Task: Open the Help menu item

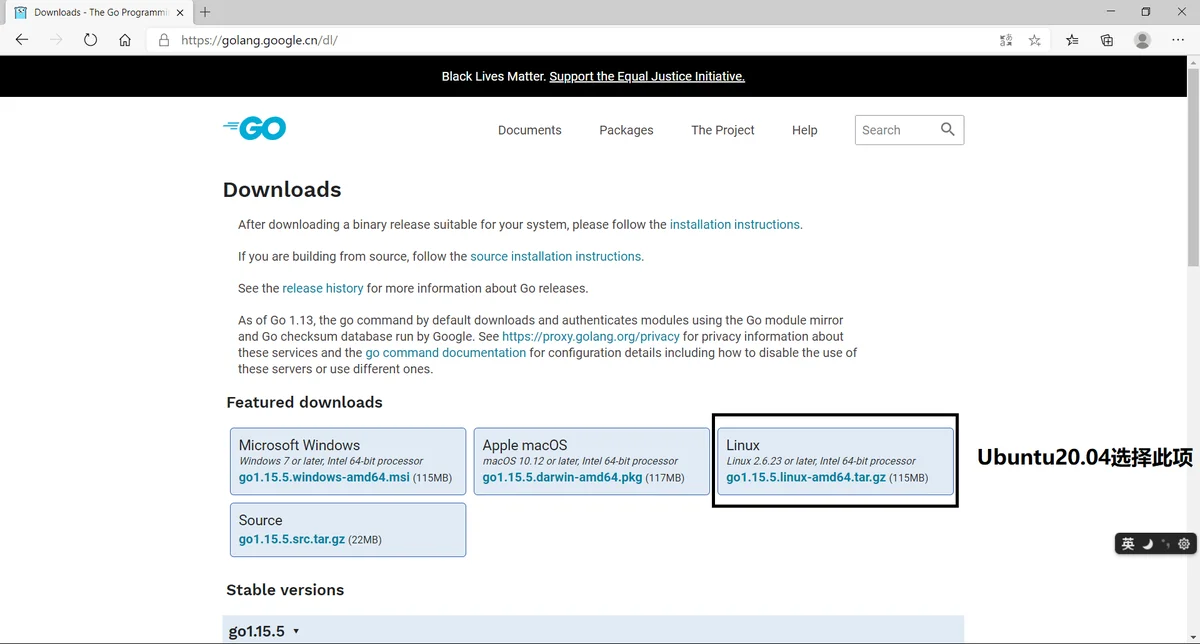Action: click(805, 130)
